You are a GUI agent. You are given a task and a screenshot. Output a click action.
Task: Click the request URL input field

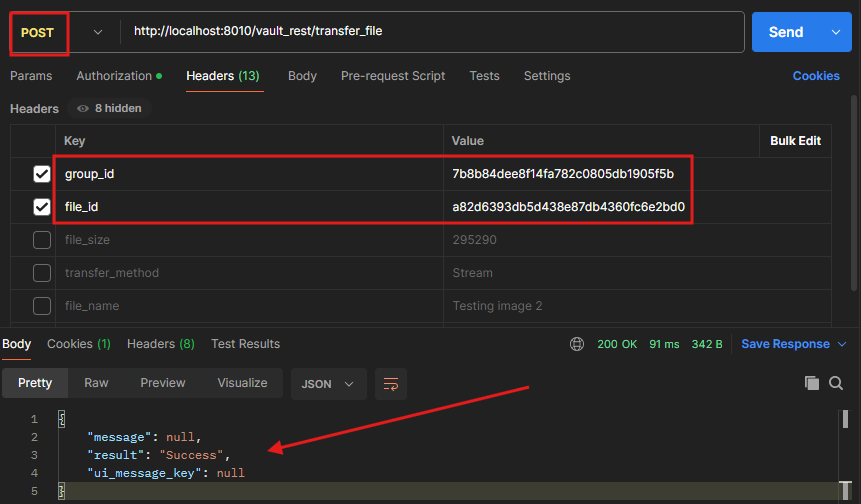(431, 32)
